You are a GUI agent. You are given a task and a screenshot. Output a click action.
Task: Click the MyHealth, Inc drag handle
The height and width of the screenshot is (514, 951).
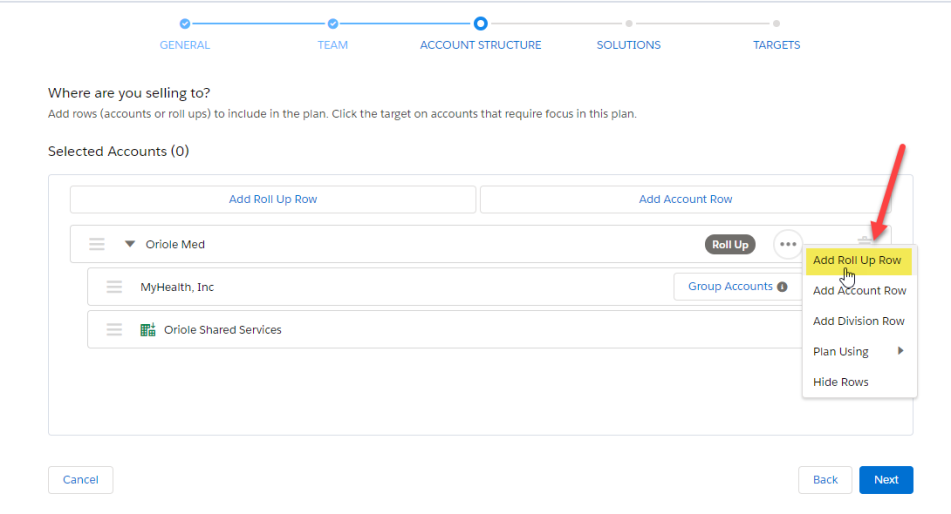coord(114,286)
